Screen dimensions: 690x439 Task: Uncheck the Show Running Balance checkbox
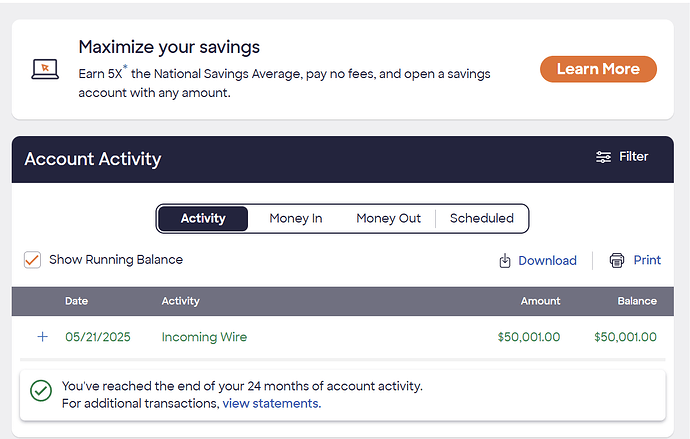coord(33,260)
